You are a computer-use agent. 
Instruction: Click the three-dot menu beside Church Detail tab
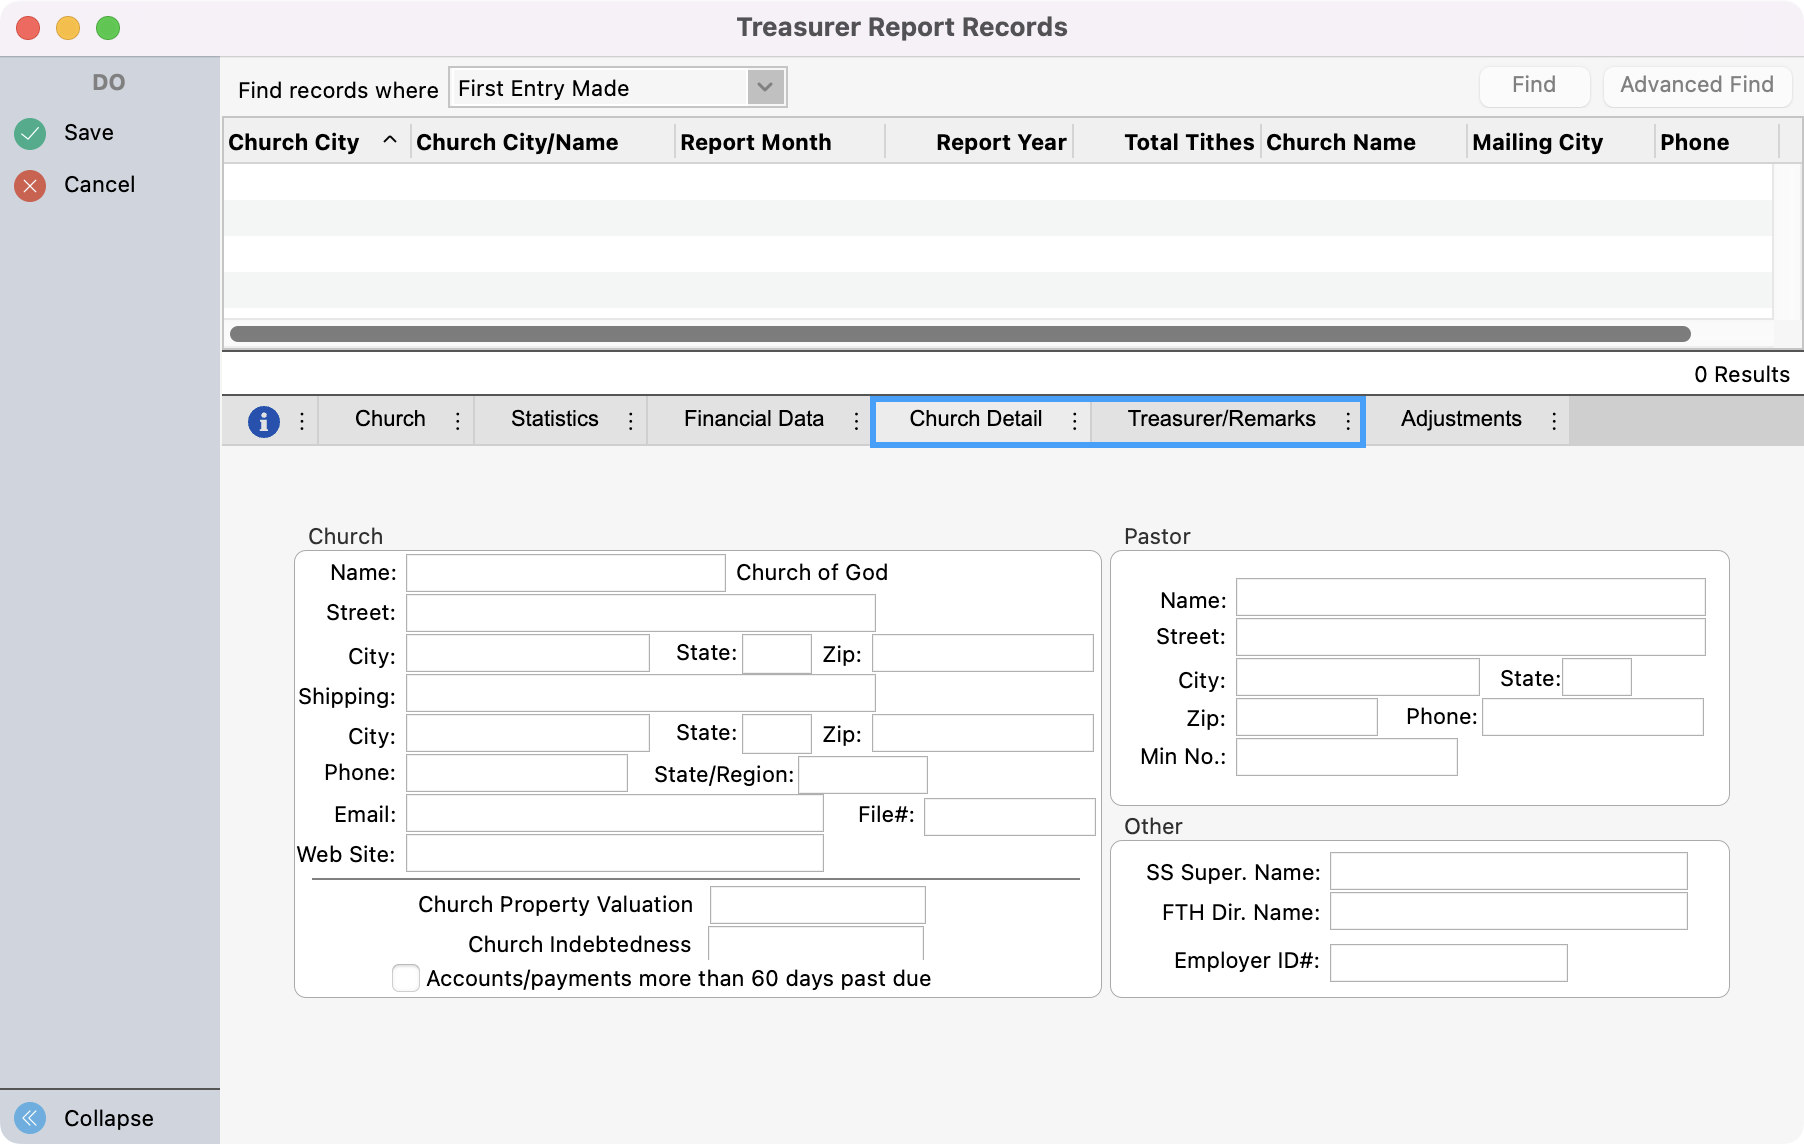click(x=1075, y=421)
